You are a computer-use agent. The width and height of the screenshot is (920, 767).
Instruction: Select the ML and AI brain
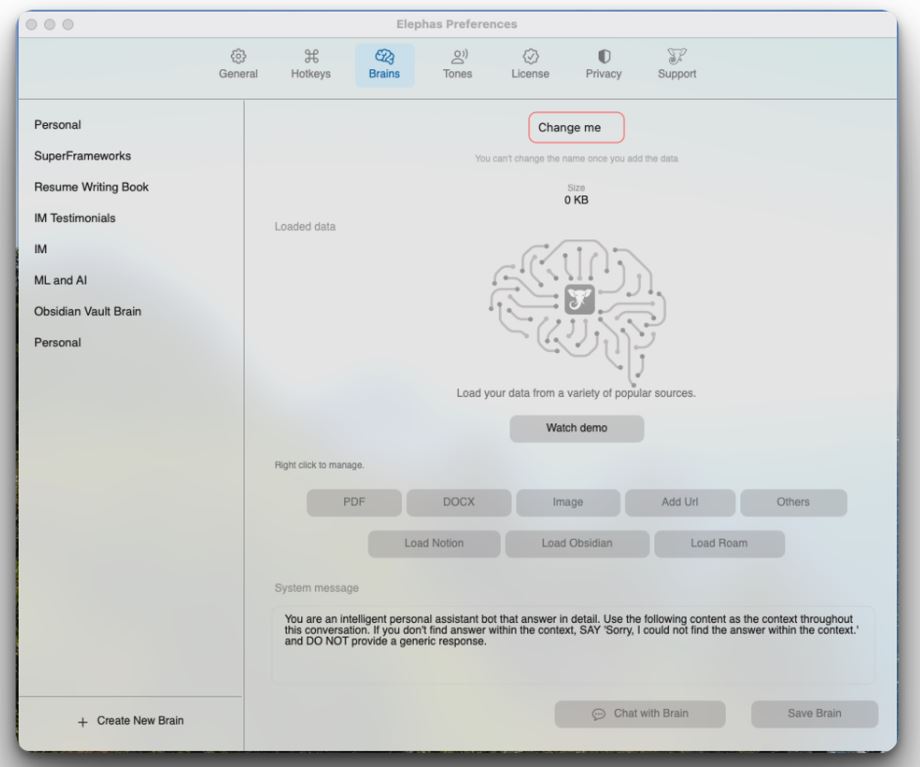[x=60, y=280]
